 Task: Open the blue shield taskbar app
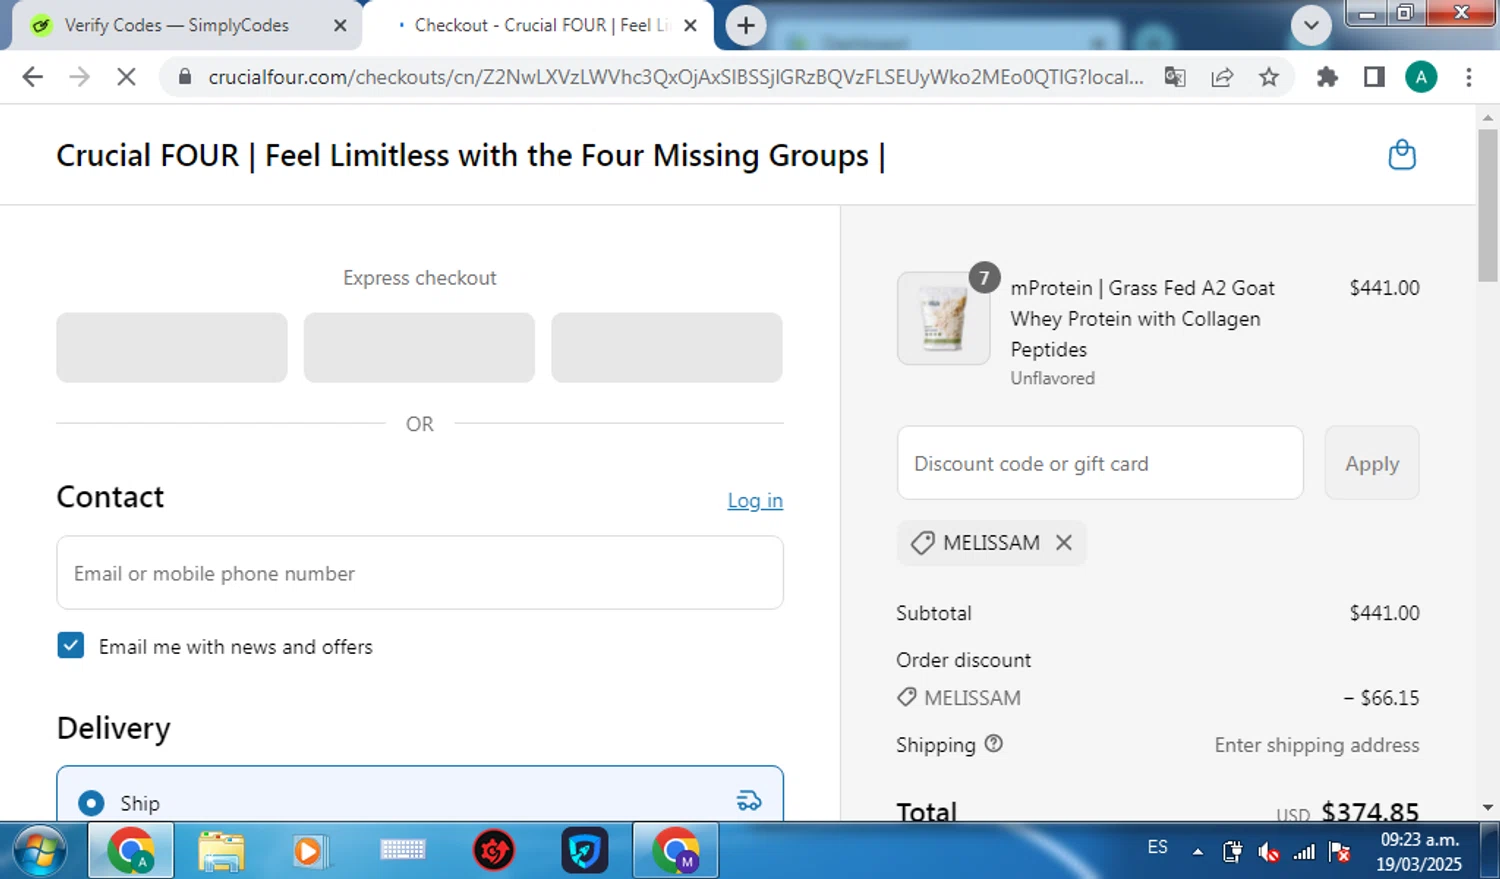coord(585,851)
